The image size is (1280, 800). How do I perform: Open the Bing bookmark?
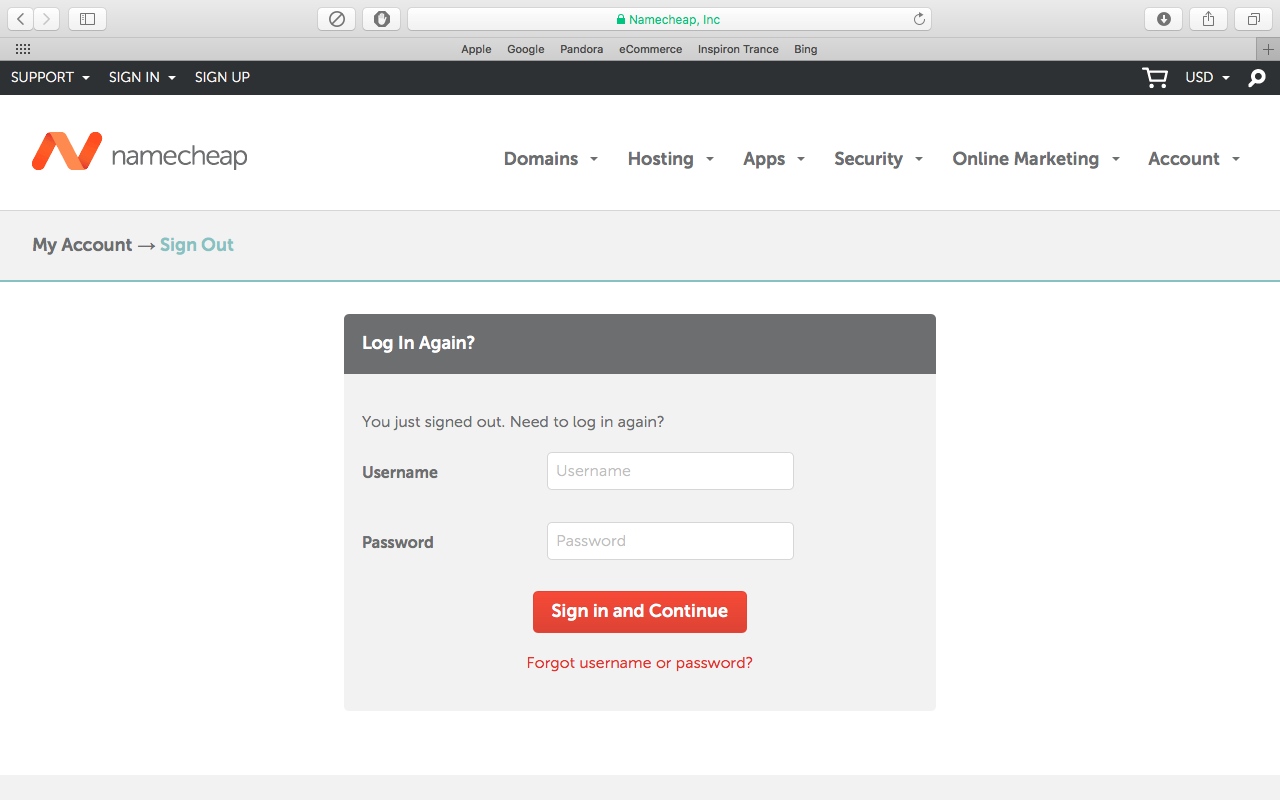pos(805,49)
